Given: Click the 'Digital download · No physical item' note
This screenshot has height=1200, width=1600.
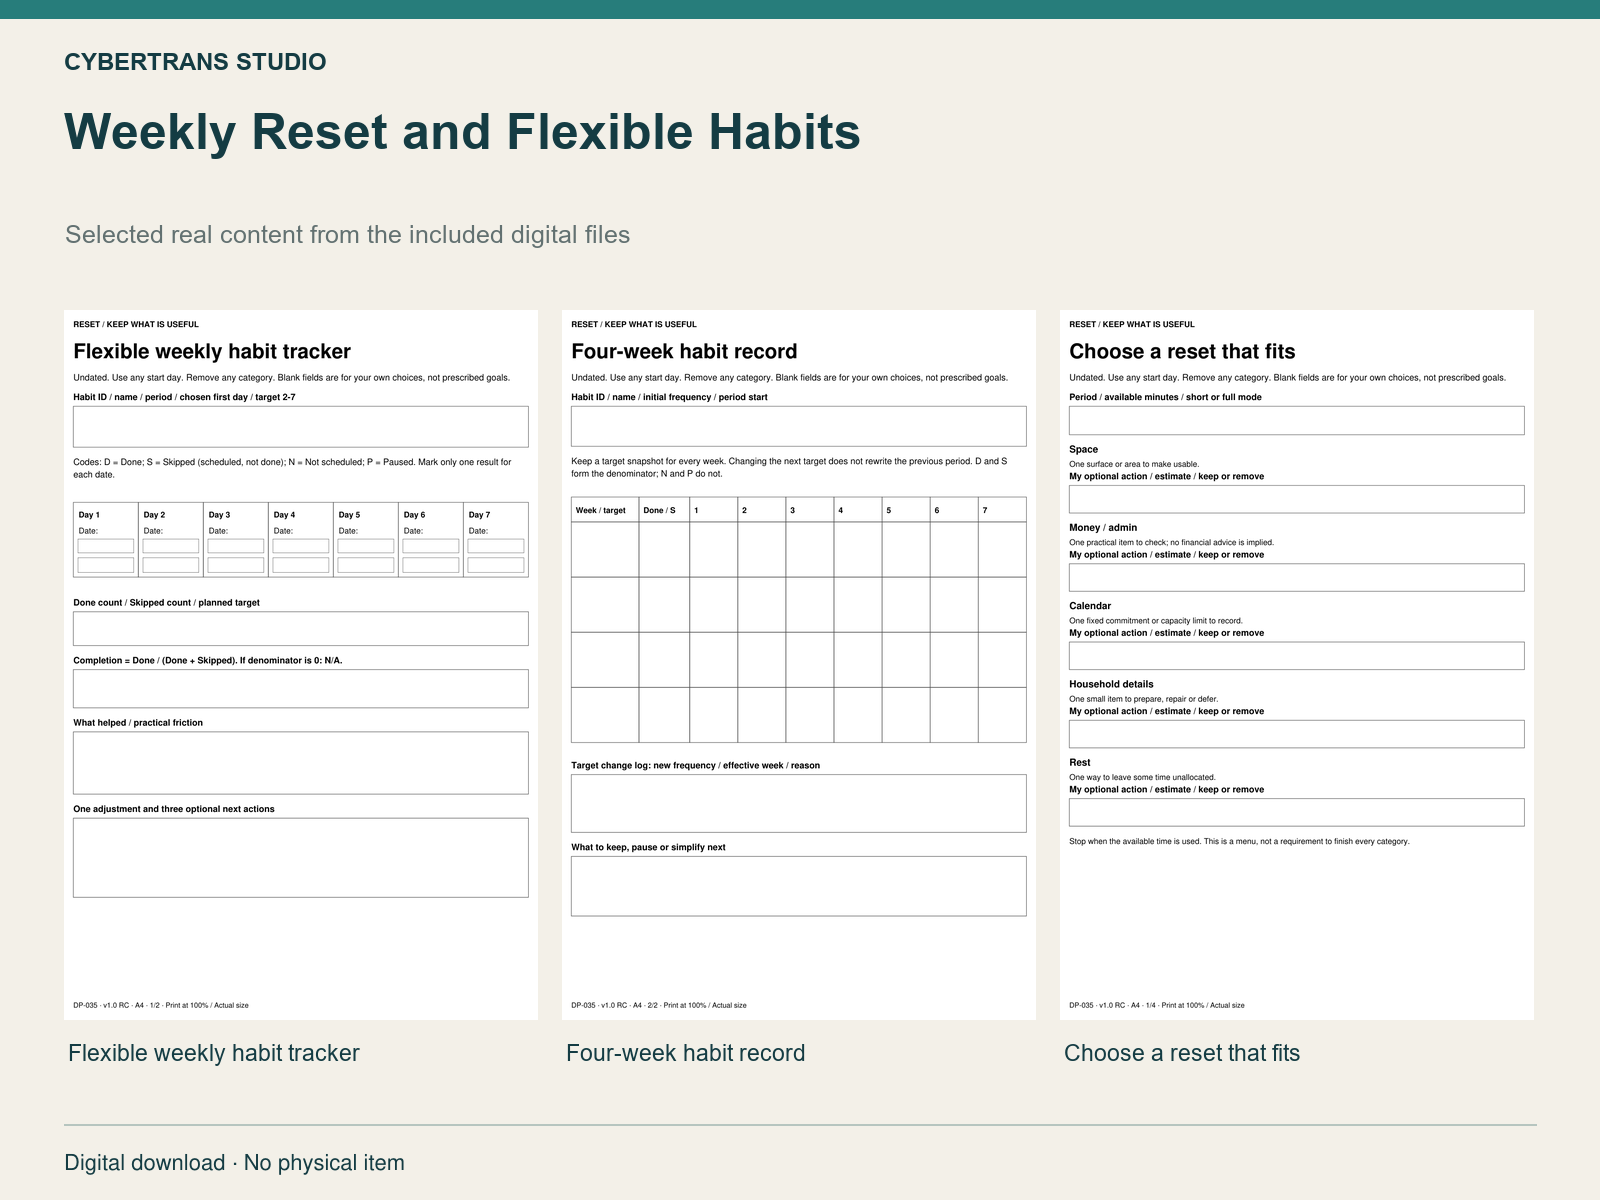Looking at the screenshot, I should (x=235, y=1163).
